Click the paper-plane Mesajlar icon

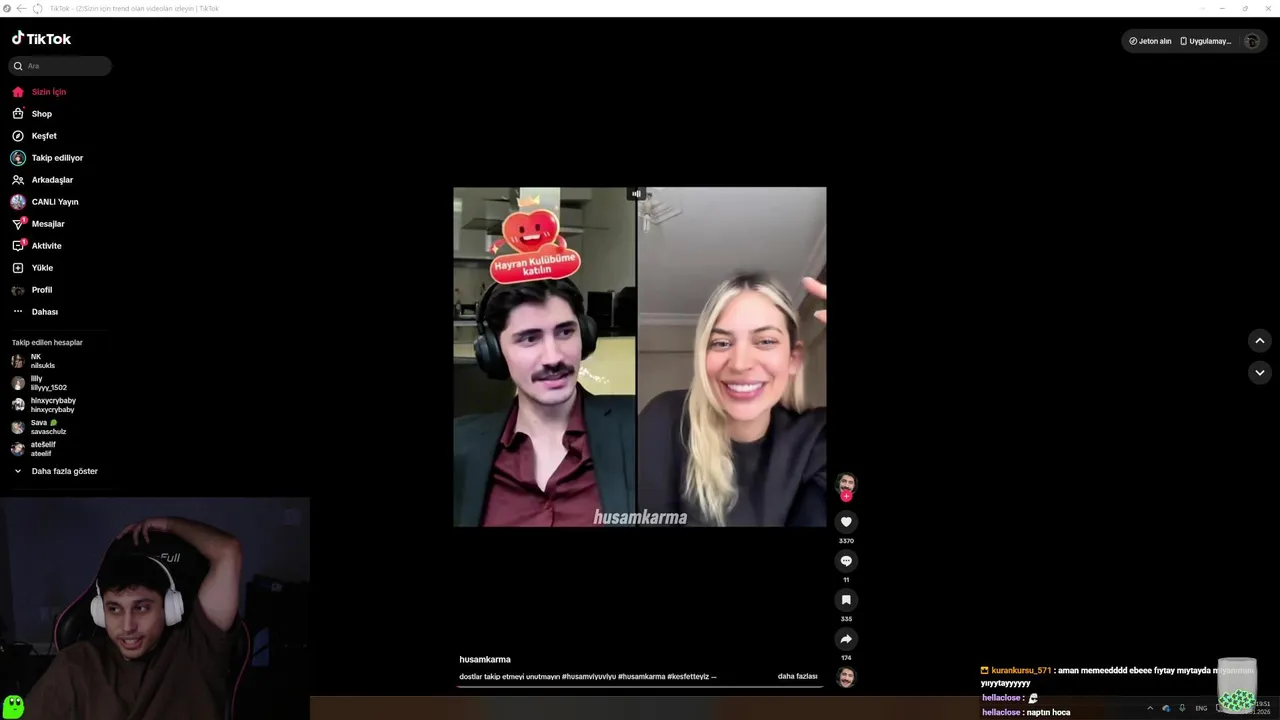pos(18,224)
